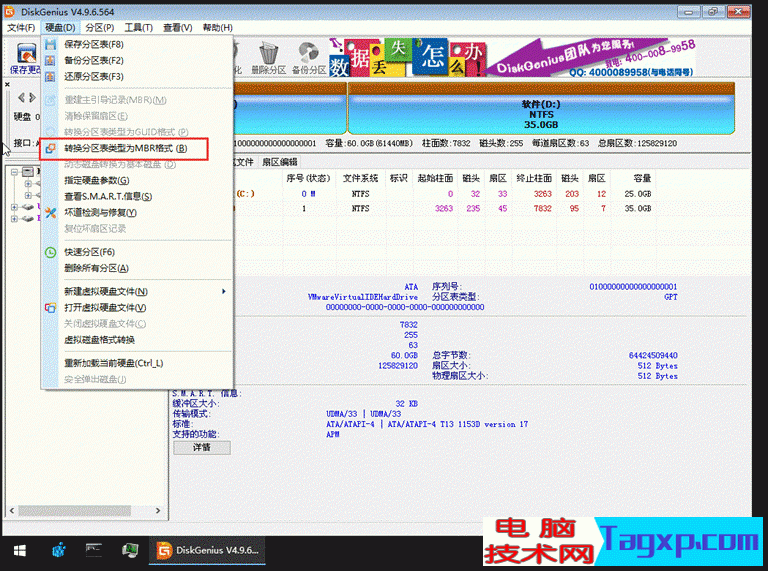Click the DiskGenius advertisement banner
Screen dimensions: 768x571
pyautogui.click(x=512, y=58)
